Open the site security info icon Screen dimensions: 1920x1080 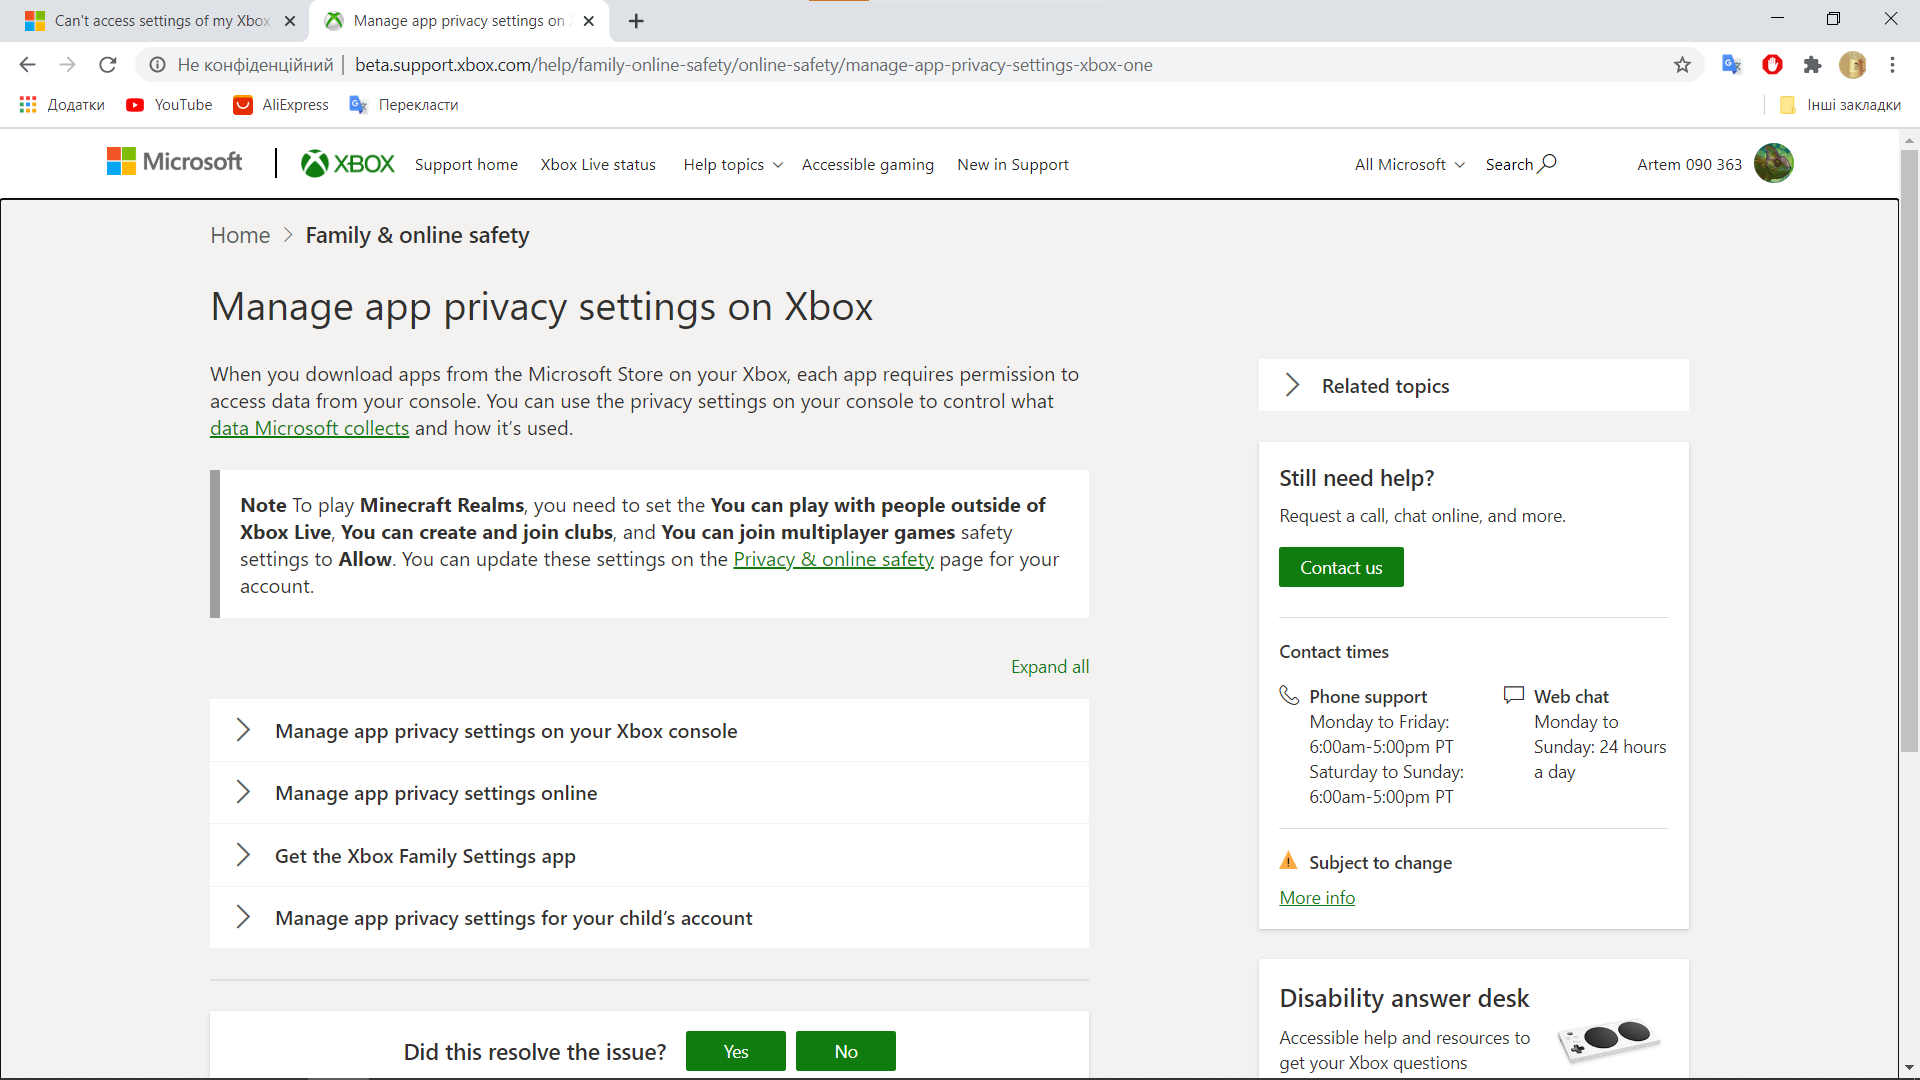[157, 65]
